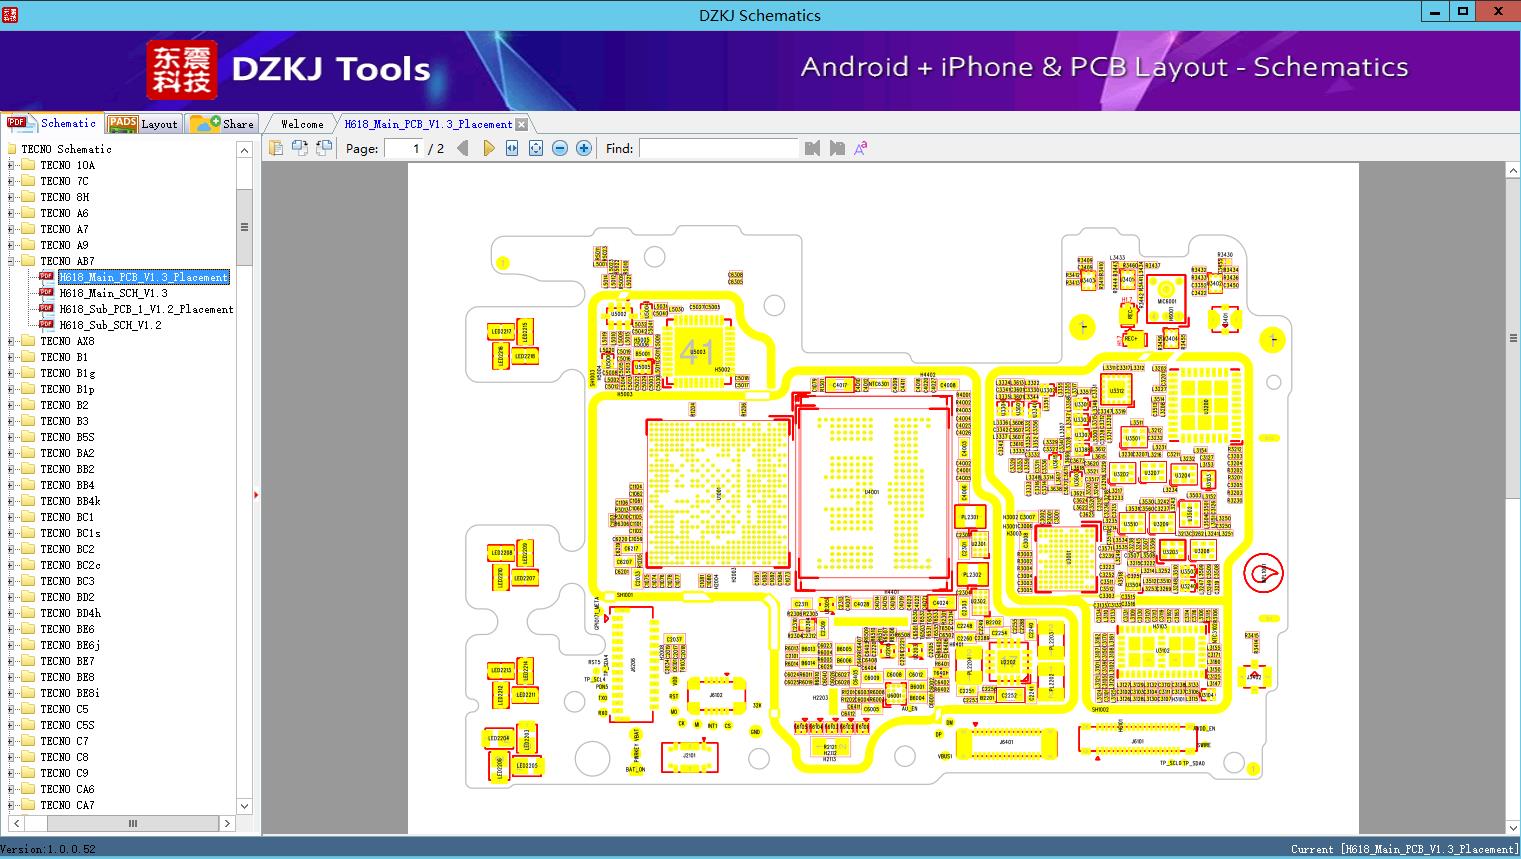Viewport: 1521px width, 859px height.
Task: Click the tree panel scroll-up arrow
Action: 244,150
